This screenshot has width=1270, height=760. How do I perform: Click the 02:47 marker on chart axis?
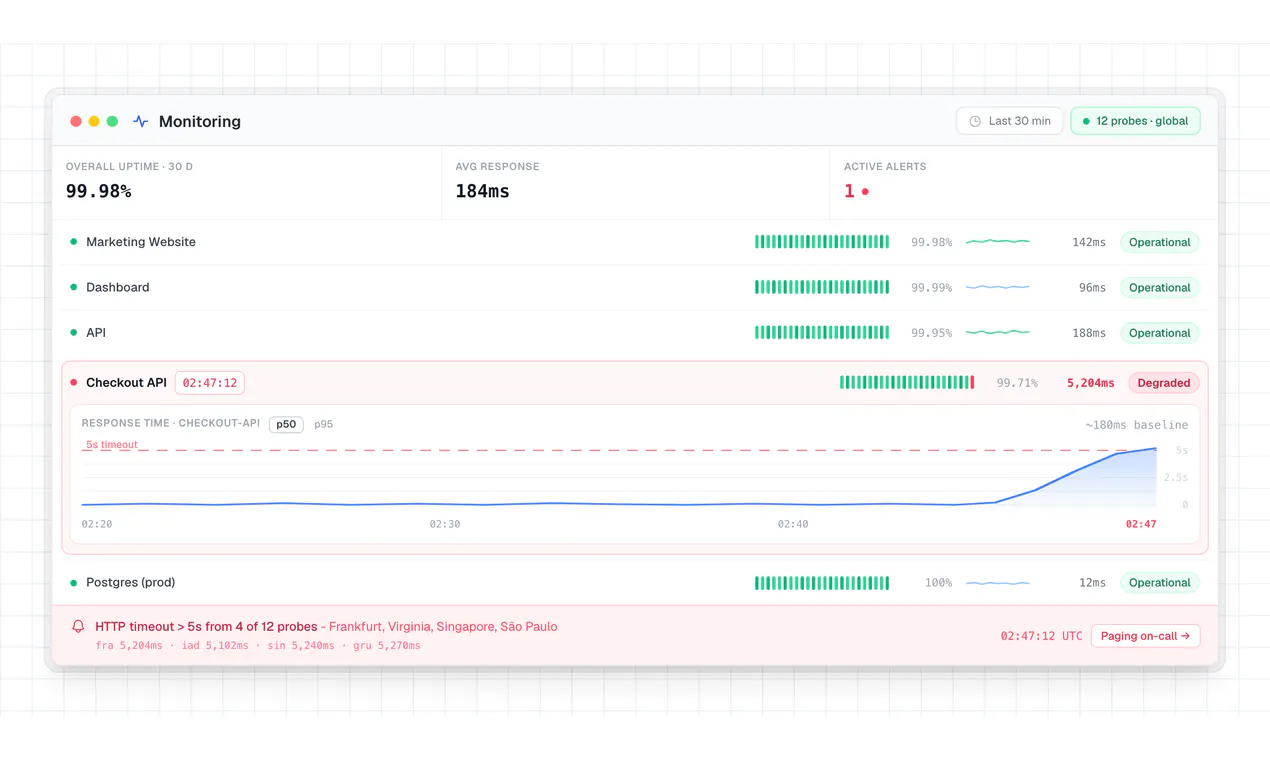click(1141, 524)
